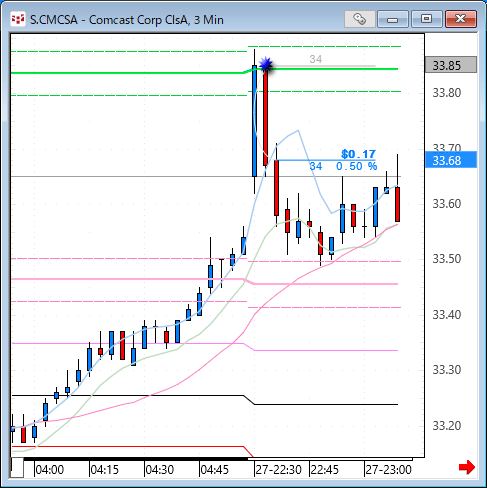Maximize the CMCSA chart window
The image size is (487, 488).
427,19
